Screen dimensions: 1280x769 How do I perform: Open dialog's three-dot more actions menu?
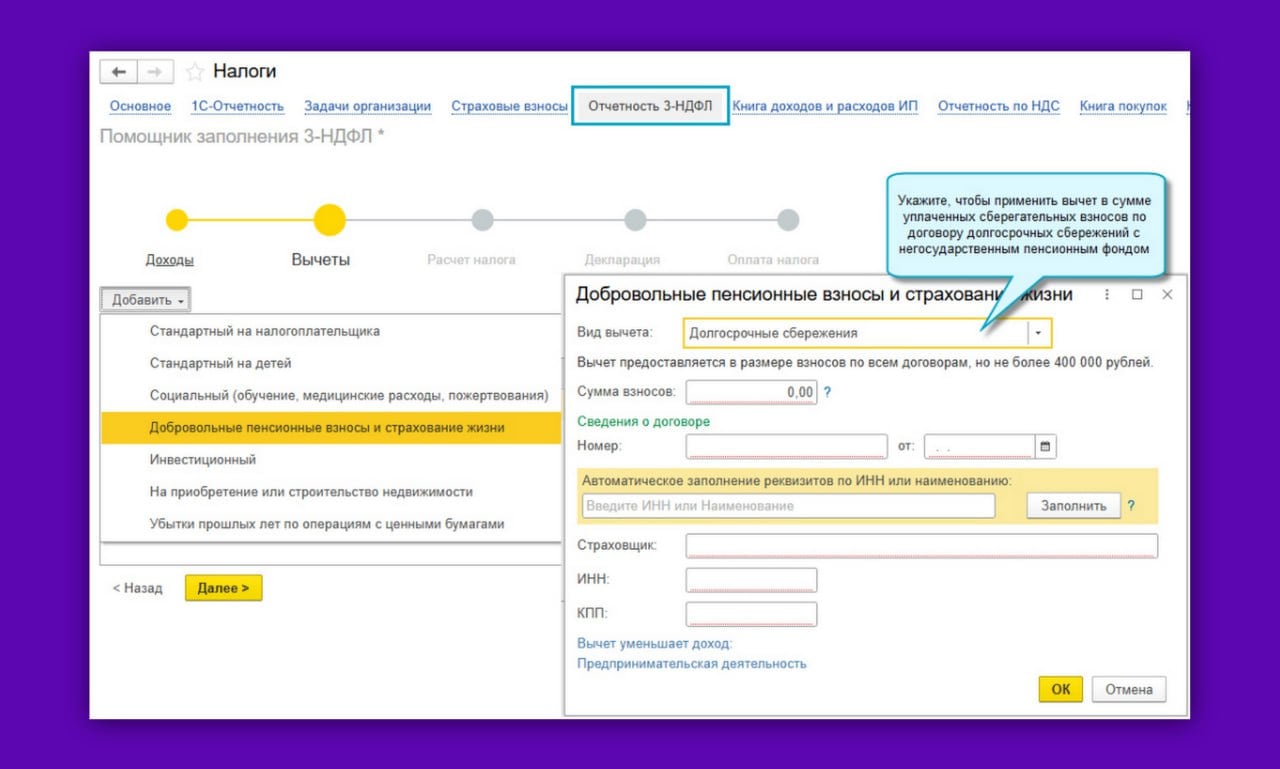coord(1107,295)
